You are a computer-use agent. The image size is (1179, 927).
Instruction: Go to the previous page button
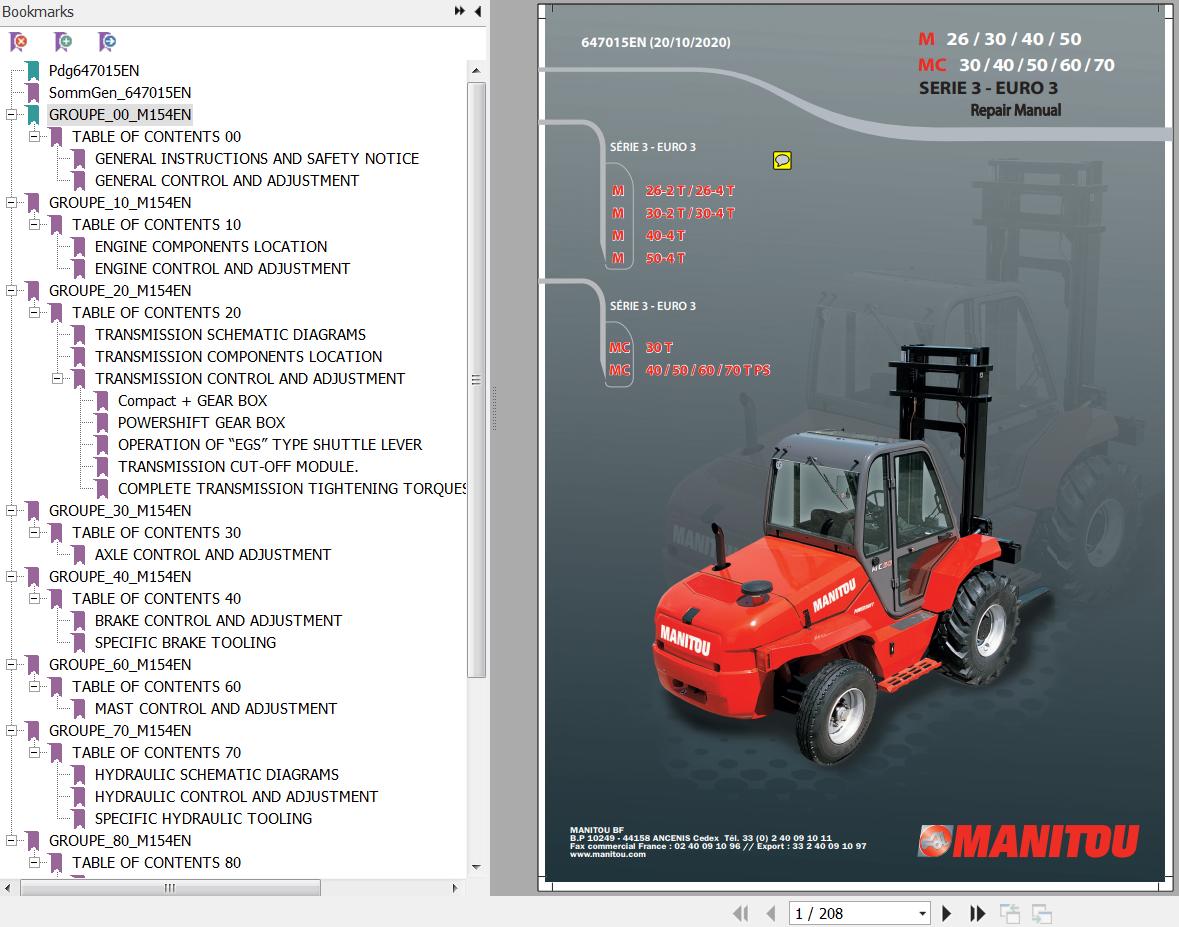771,913
